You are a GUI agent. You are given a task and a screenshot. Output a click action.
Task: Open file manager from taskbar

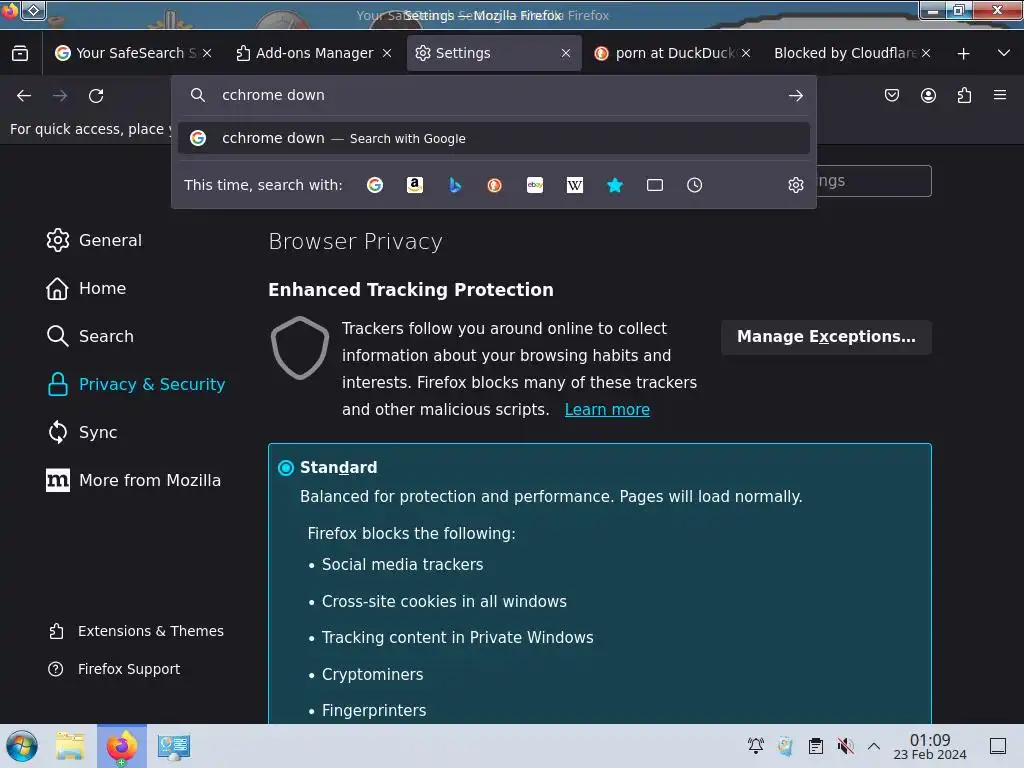(x=70, y=746)
